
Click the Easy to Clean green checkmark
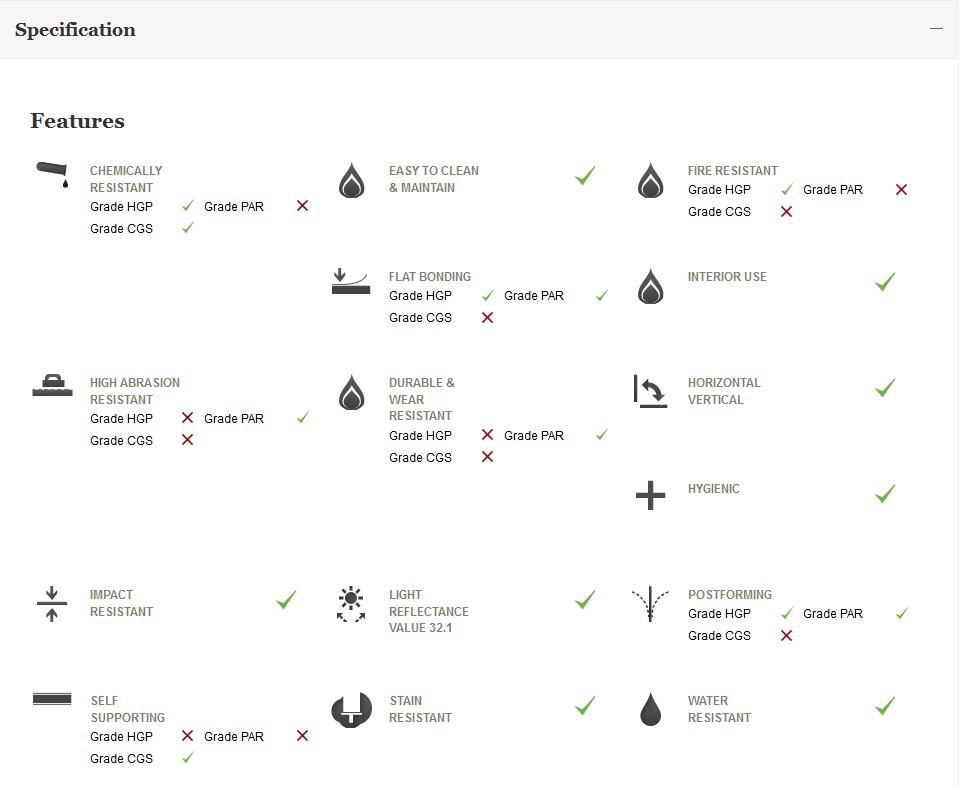585,176
